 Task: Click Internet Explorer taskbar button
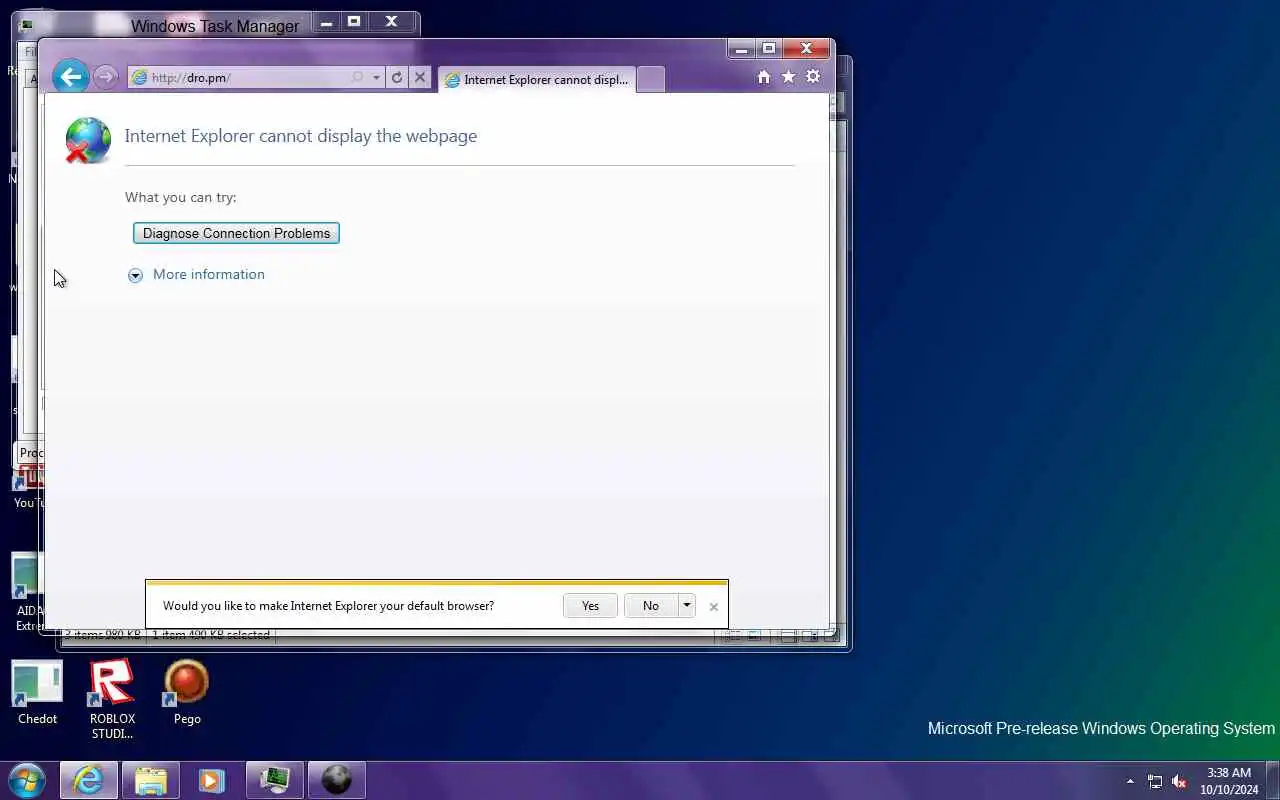coord(89,780)
